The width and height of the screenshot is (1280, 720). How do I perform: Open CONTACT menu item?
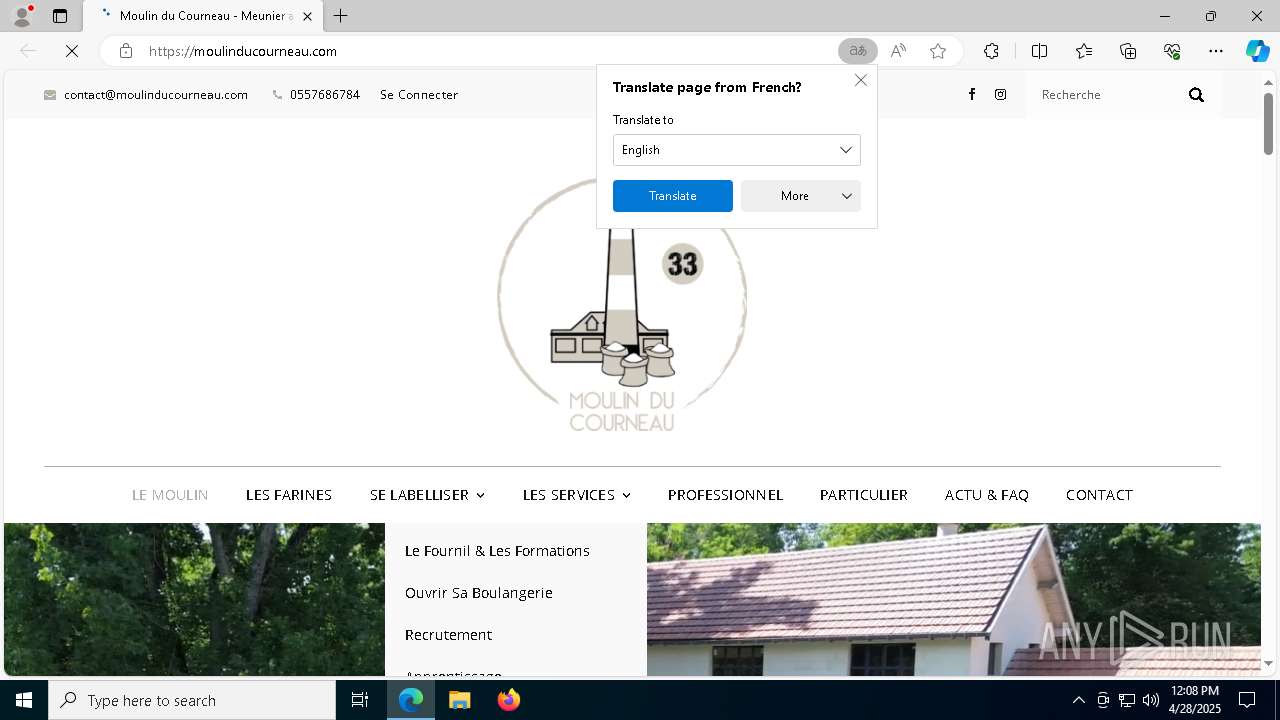click(x=1099, y=495)
